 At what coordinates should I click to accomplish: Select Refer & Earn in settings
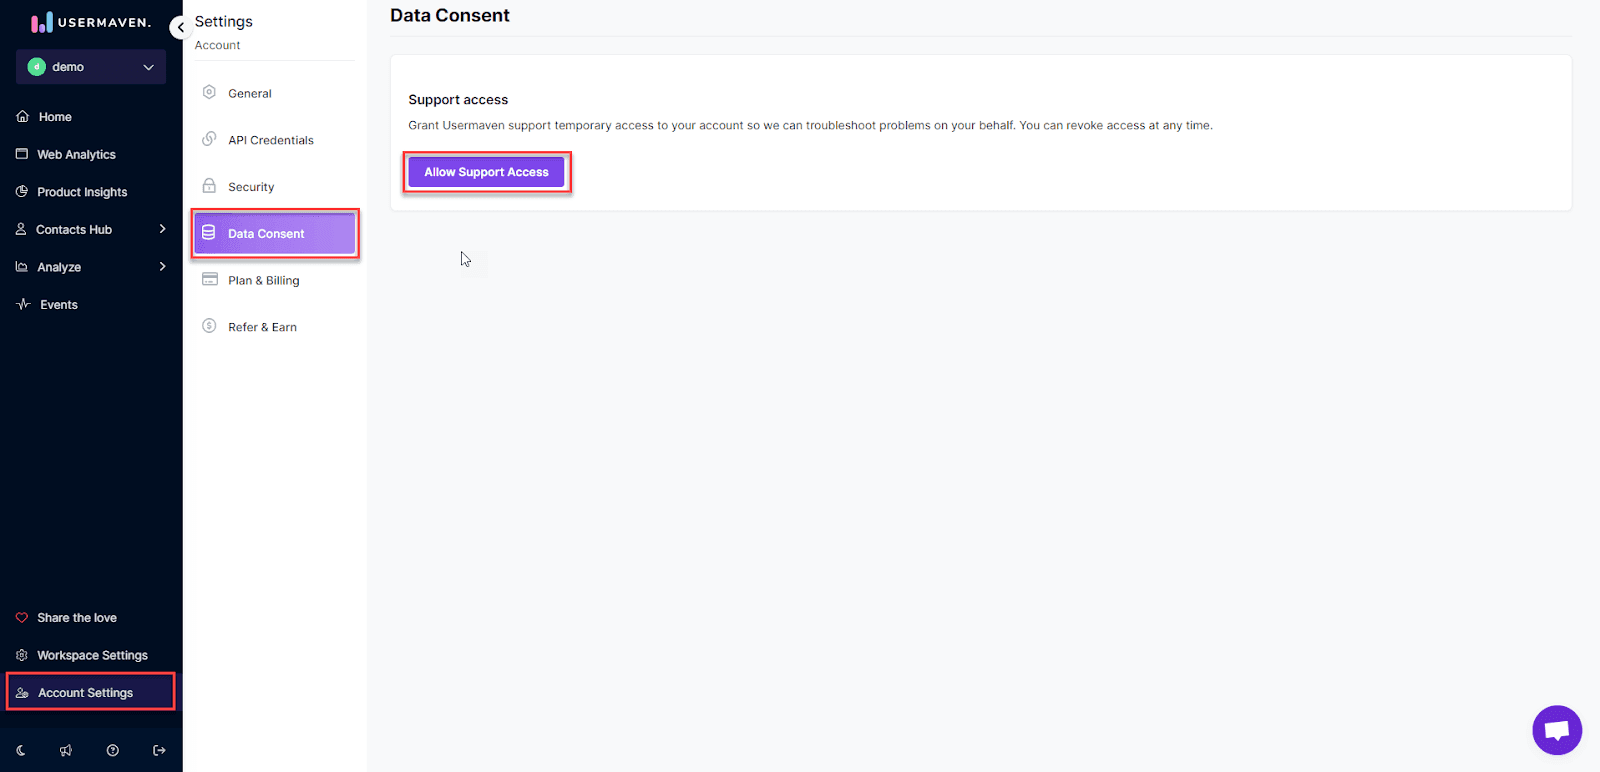tap(262, 327)
